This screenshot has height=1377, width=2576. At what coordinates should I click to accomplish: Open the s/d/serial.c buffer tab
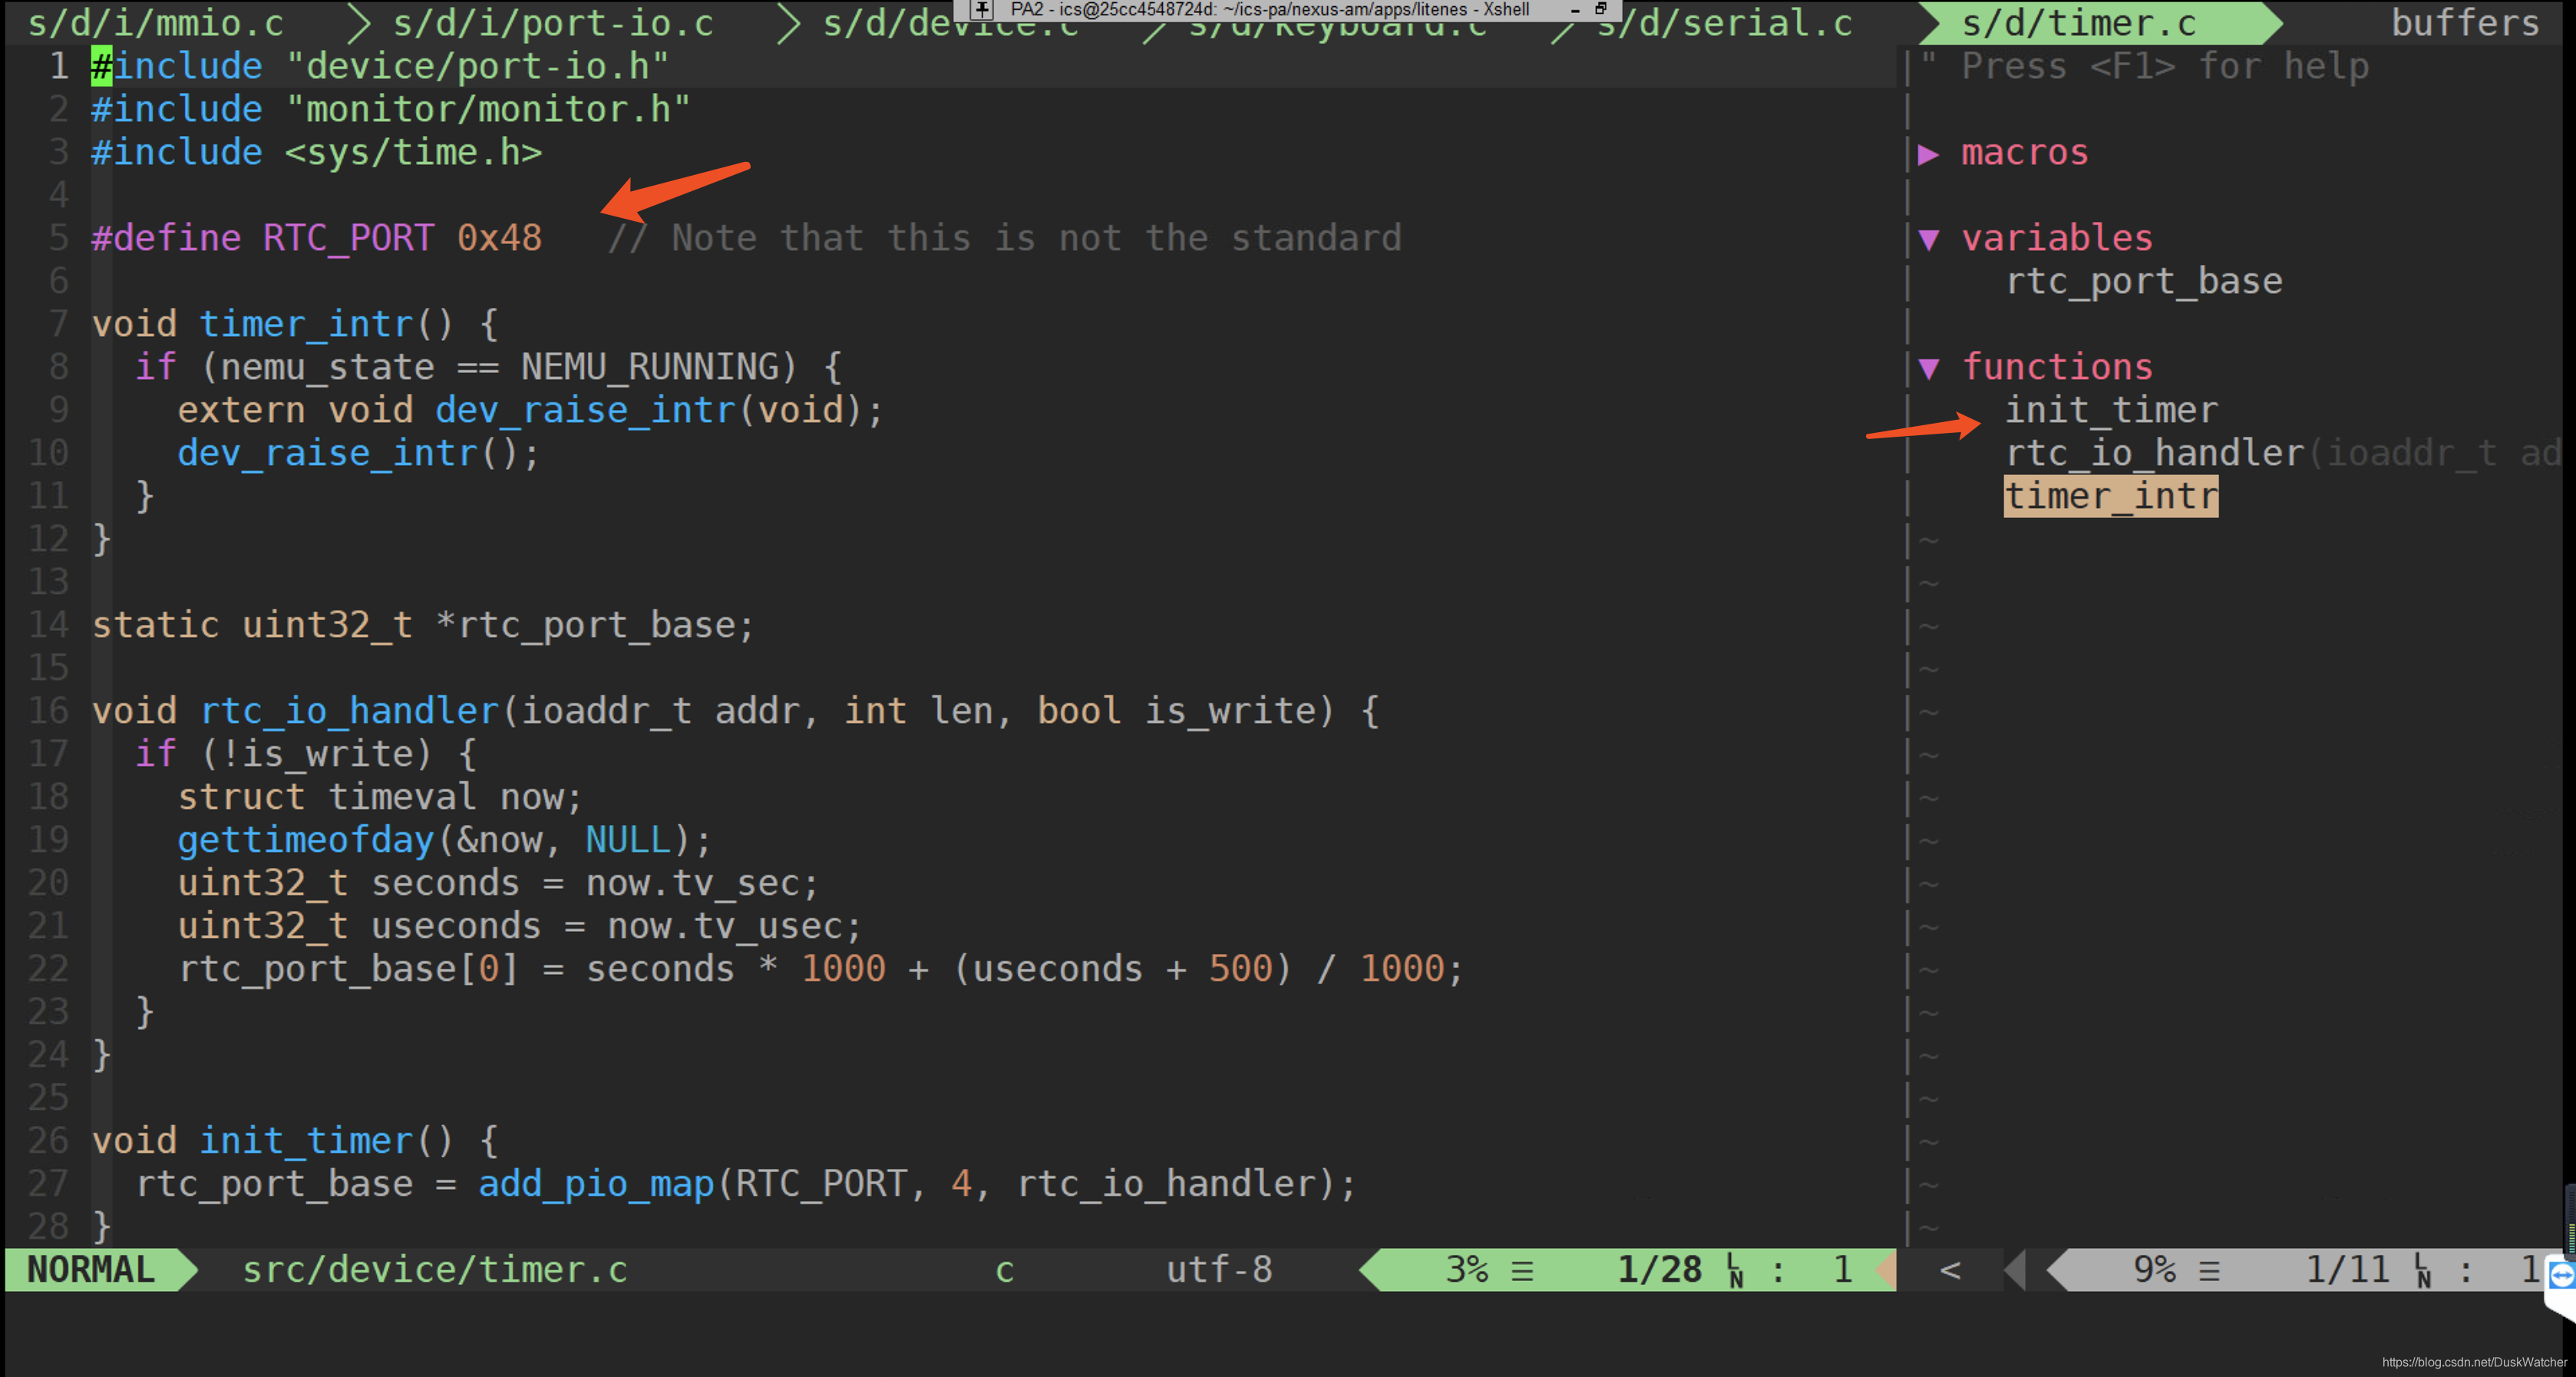pyautogui.click(x=1724, y=23)
